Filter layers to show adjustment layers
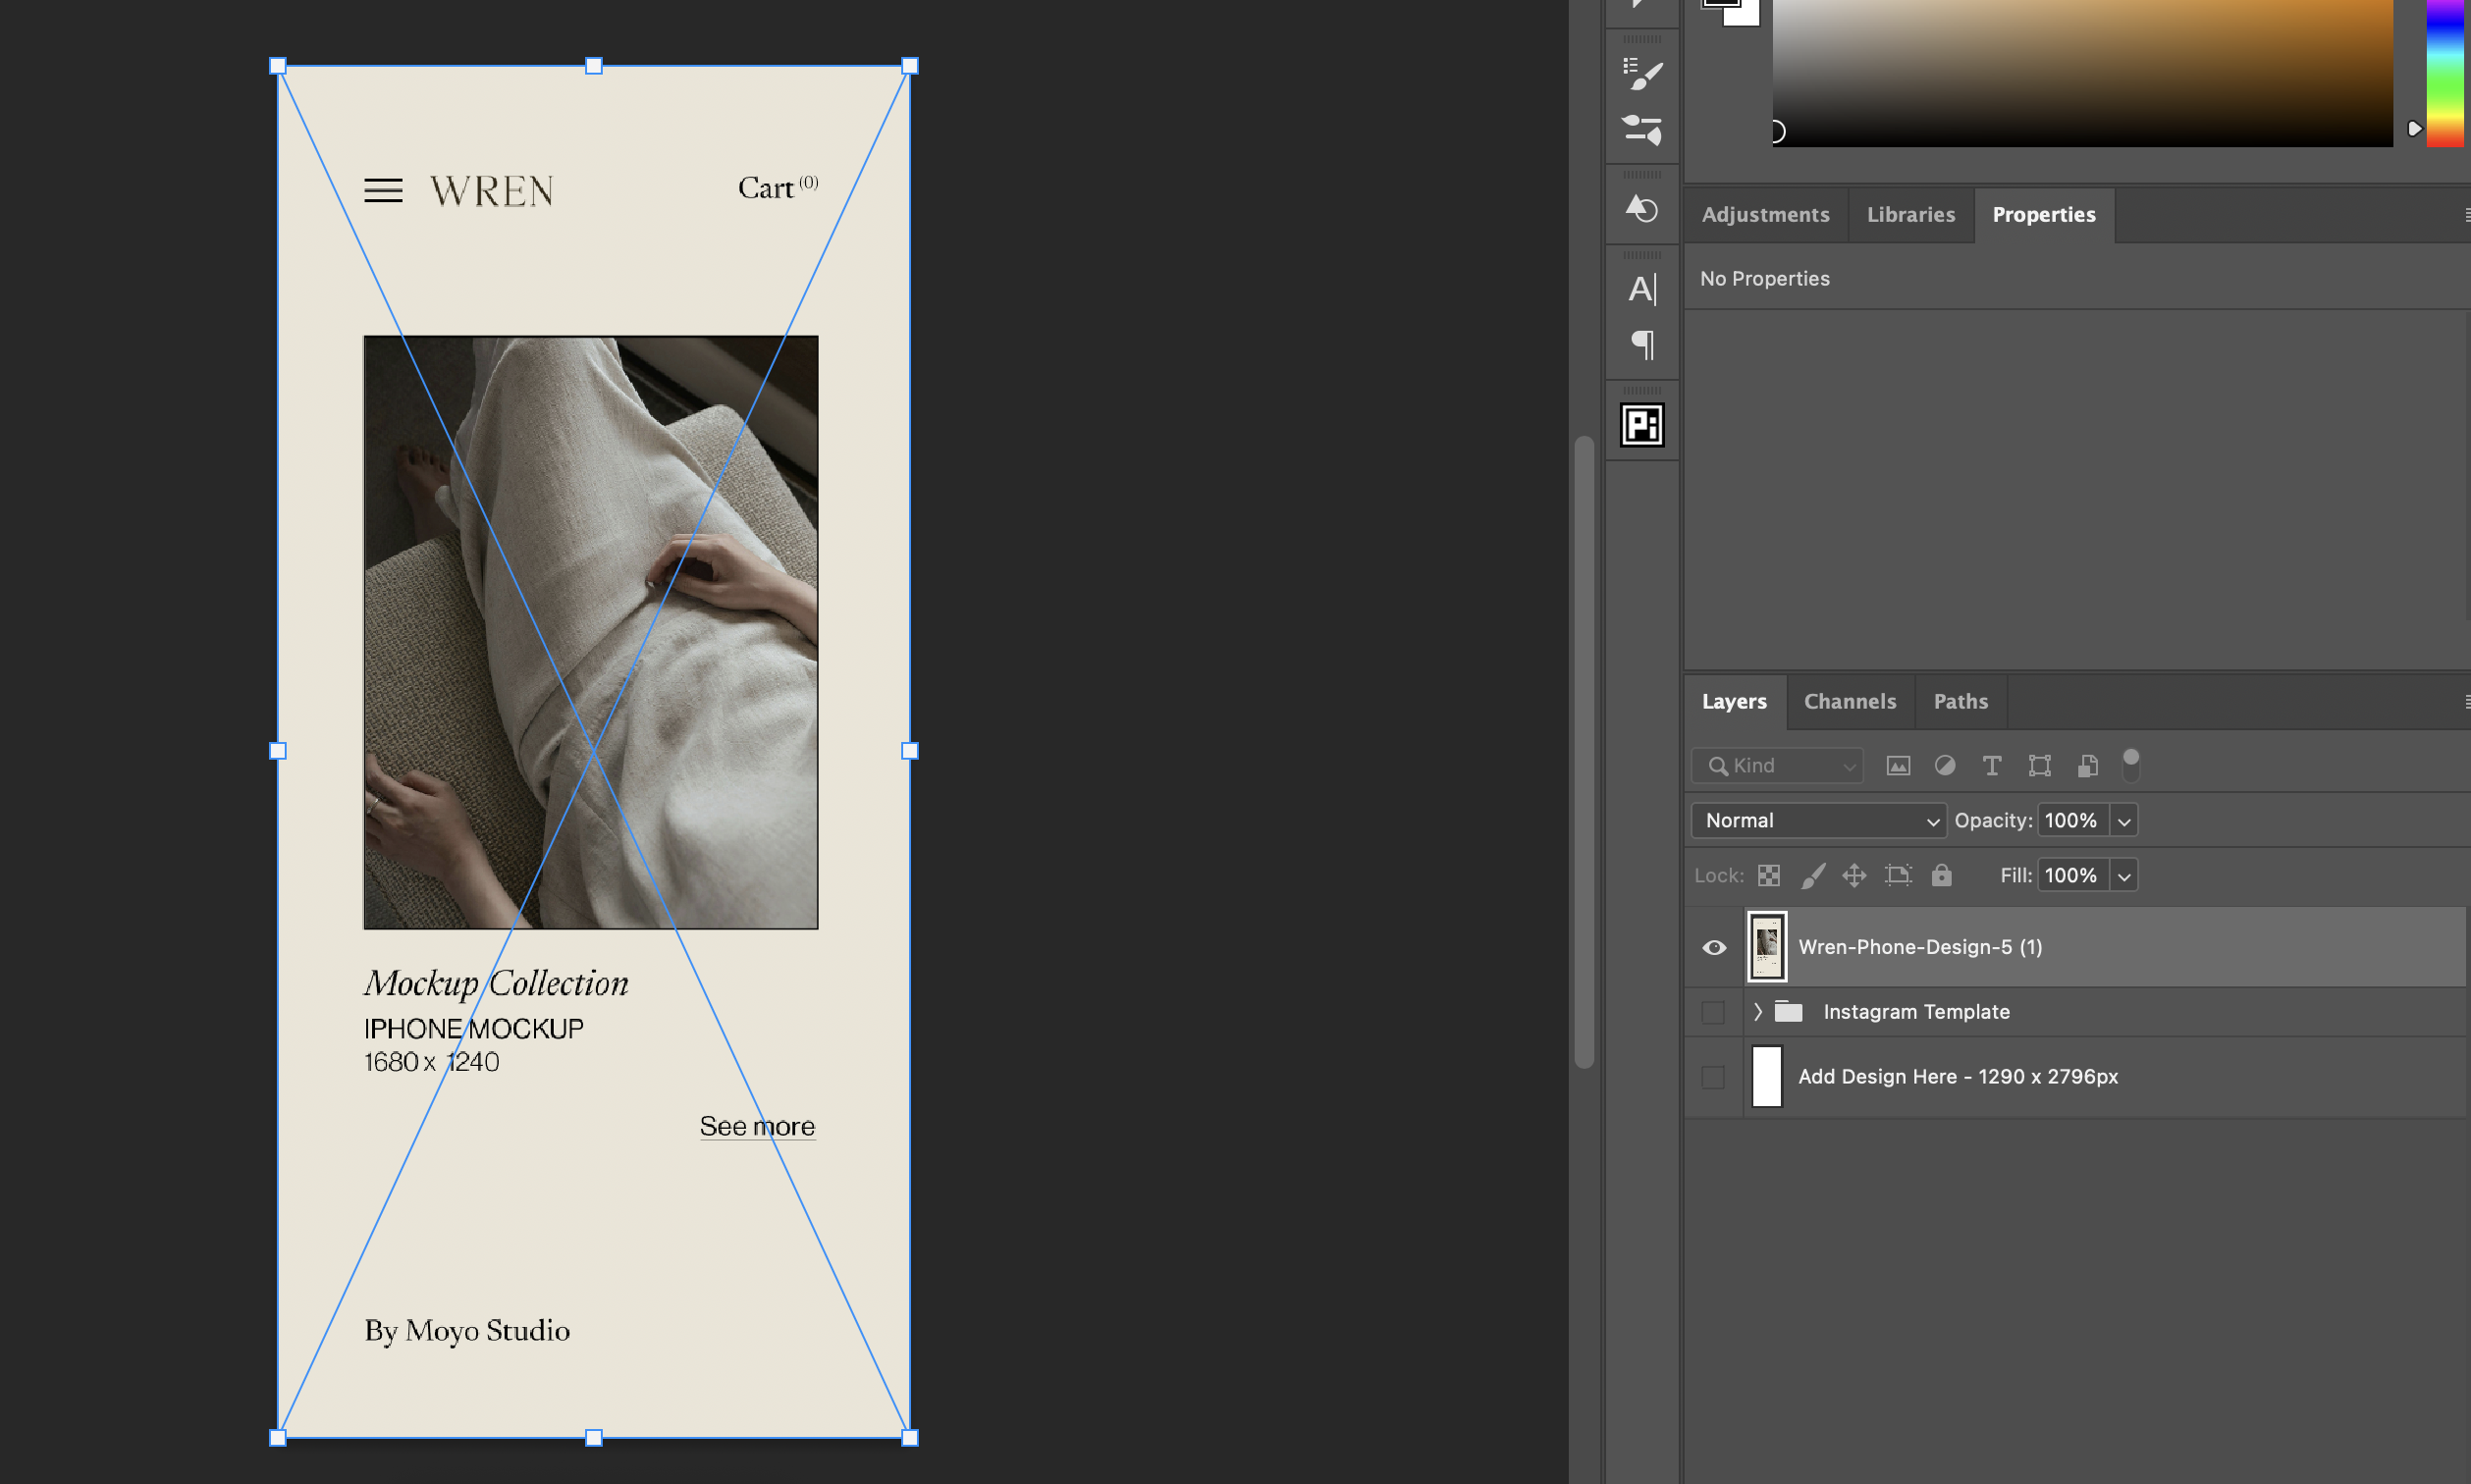Screen dimensions: 2471x1484 (1944, 765)
